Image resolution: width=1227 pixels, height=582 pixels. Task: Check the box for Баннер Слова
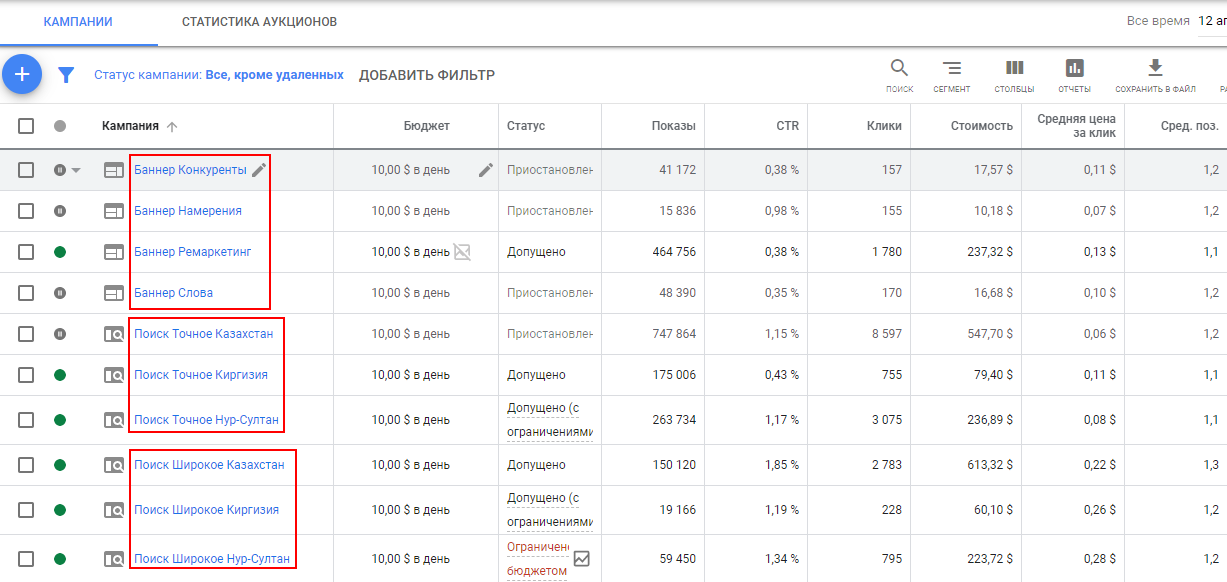(x=26, y=293)
